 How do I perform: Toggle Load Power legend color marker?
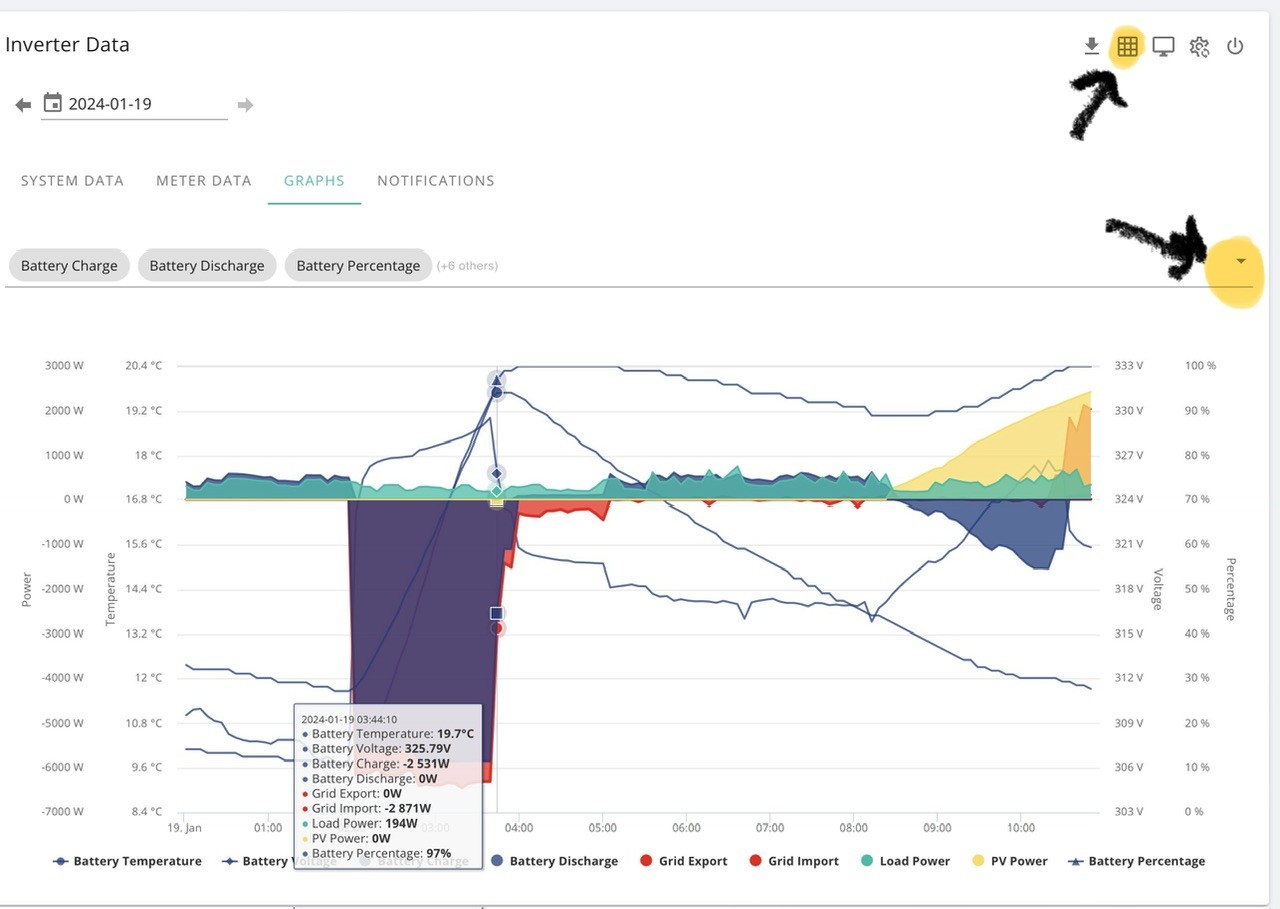(866, 861)
